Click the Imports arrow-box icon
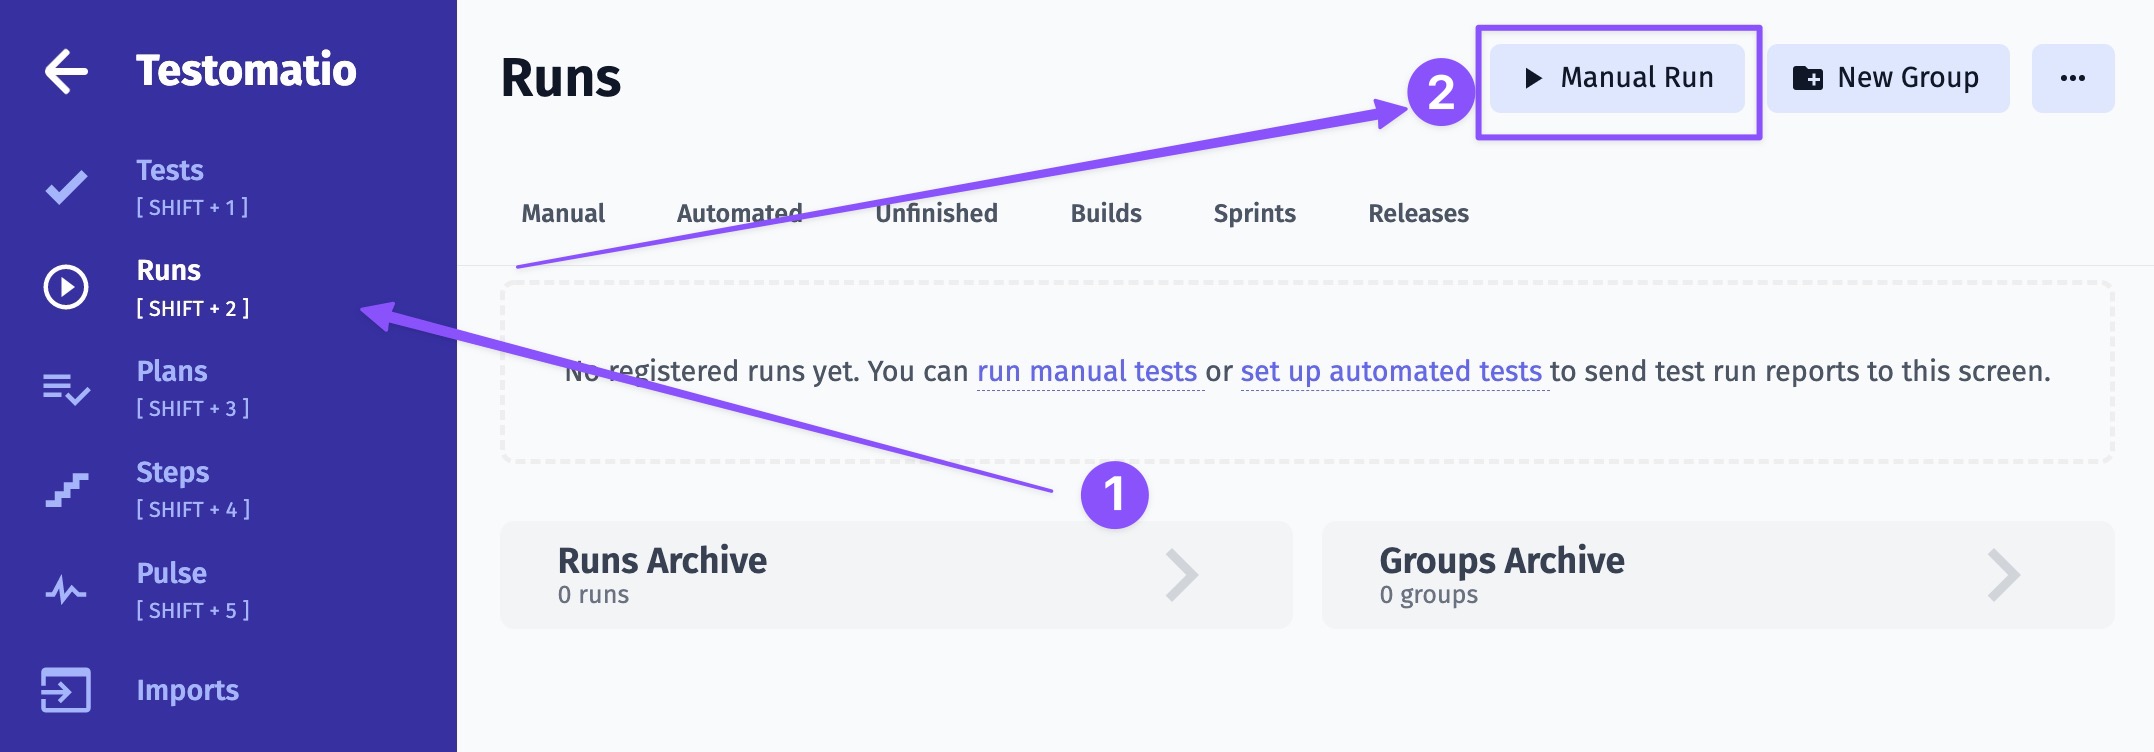This screenshot has height=752, width=2154. click(66, 690)
